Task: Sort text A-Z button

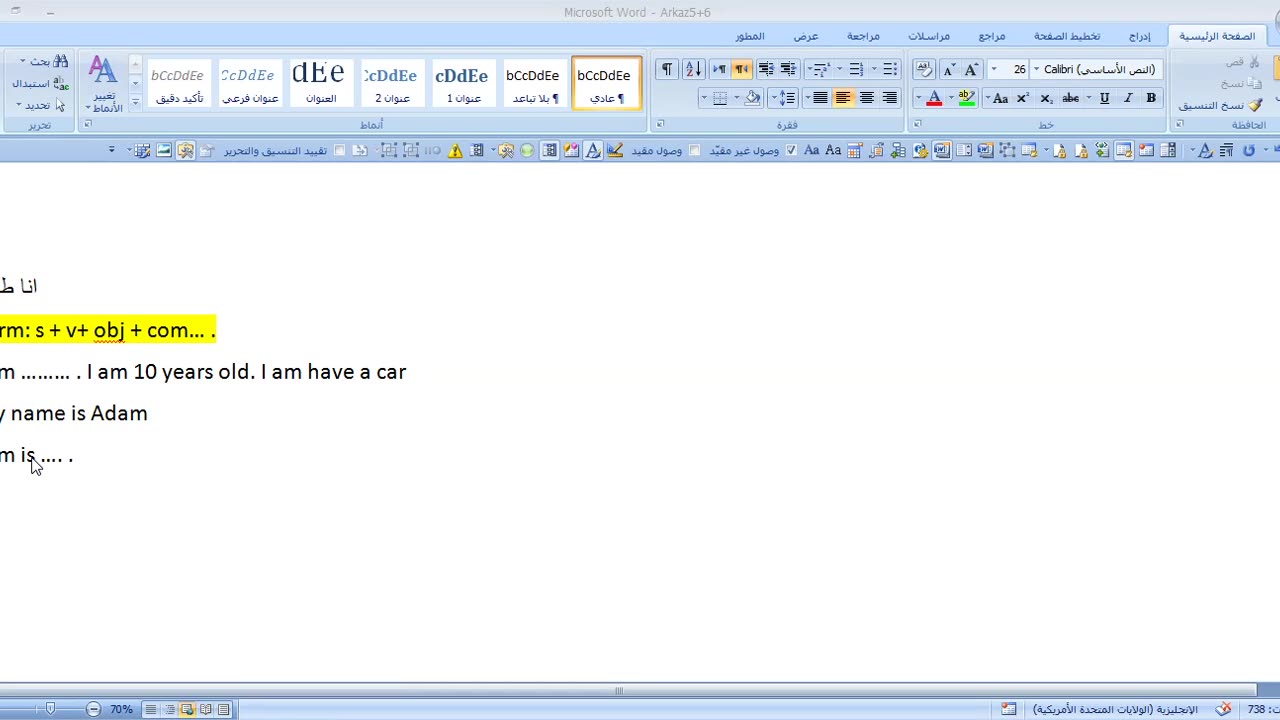Action: coord(693,69)
